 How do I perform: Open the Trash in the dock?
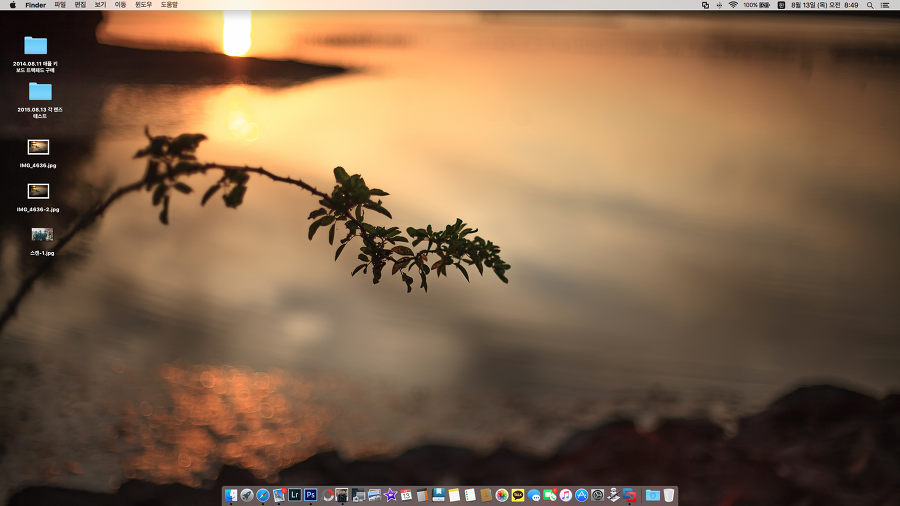pos(669,495)
